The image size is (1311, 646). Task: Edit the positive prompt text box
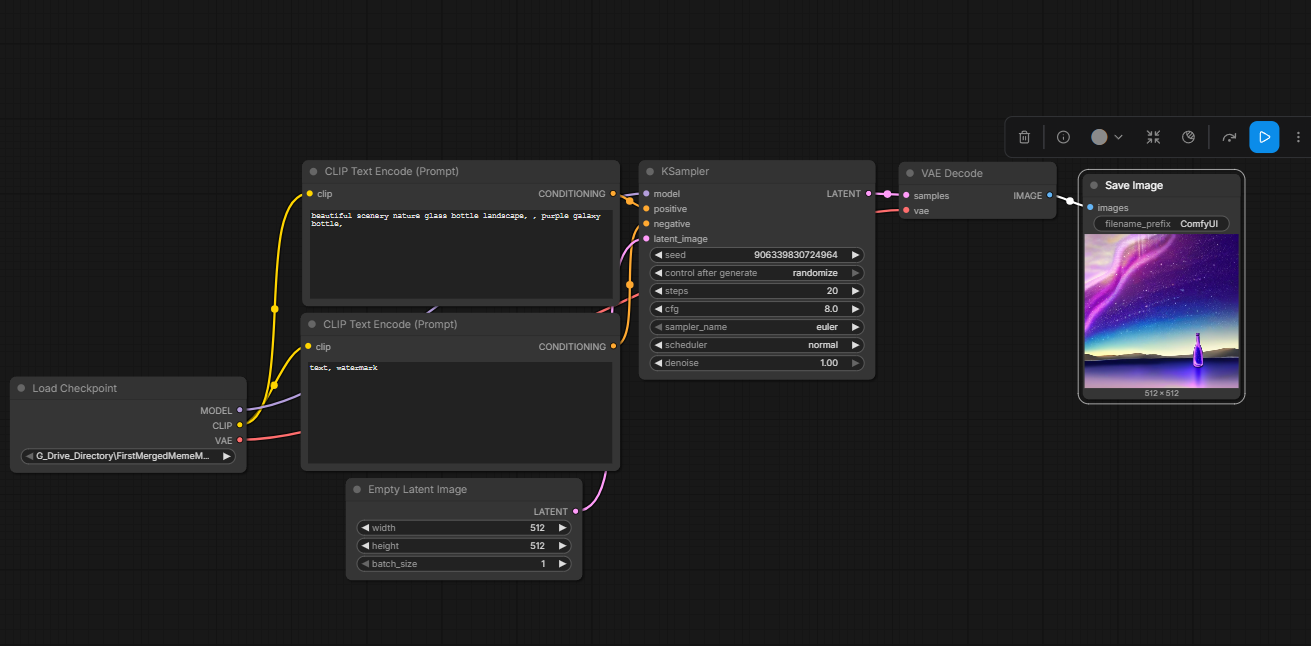[461, 254]
